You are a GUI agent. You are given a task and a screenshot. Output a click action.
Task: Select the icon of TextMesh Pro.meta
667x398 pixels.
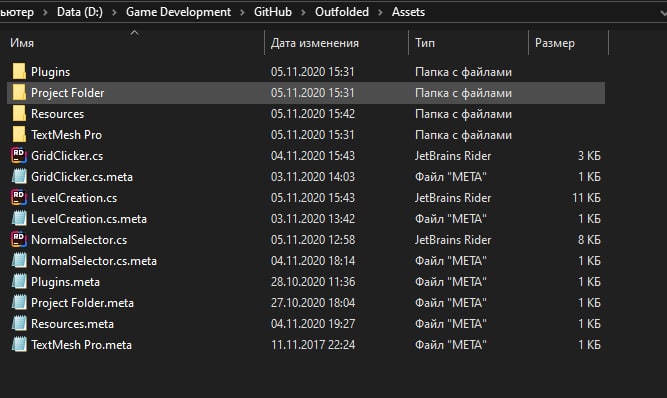click(x=19, y=344)
